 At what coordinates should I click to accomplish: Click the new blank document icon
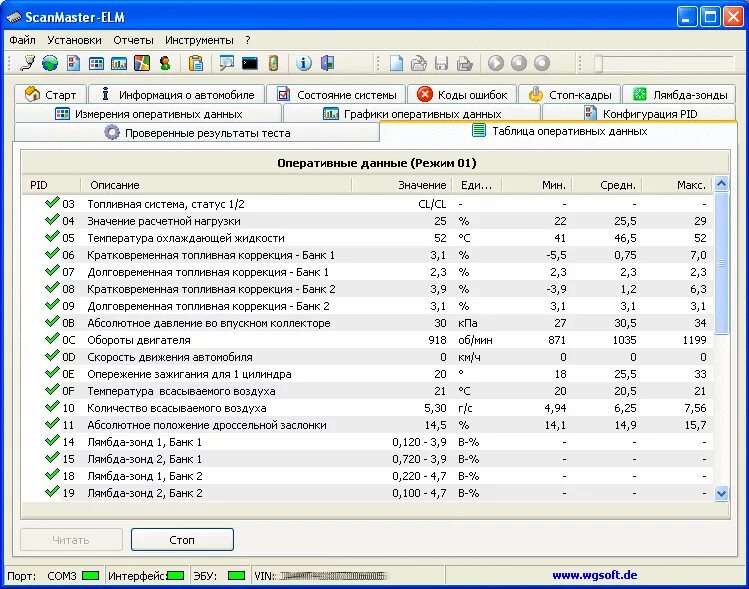(x=396, y=63)
